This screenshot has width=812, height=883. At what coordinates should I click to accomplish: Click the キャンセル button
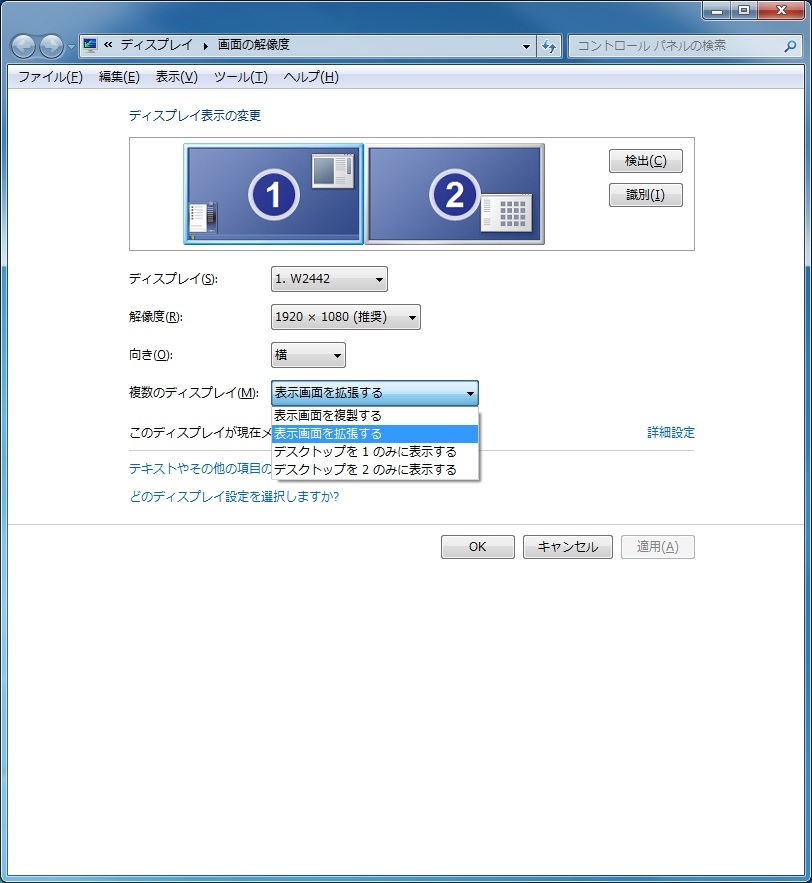[x=568, y=547]
